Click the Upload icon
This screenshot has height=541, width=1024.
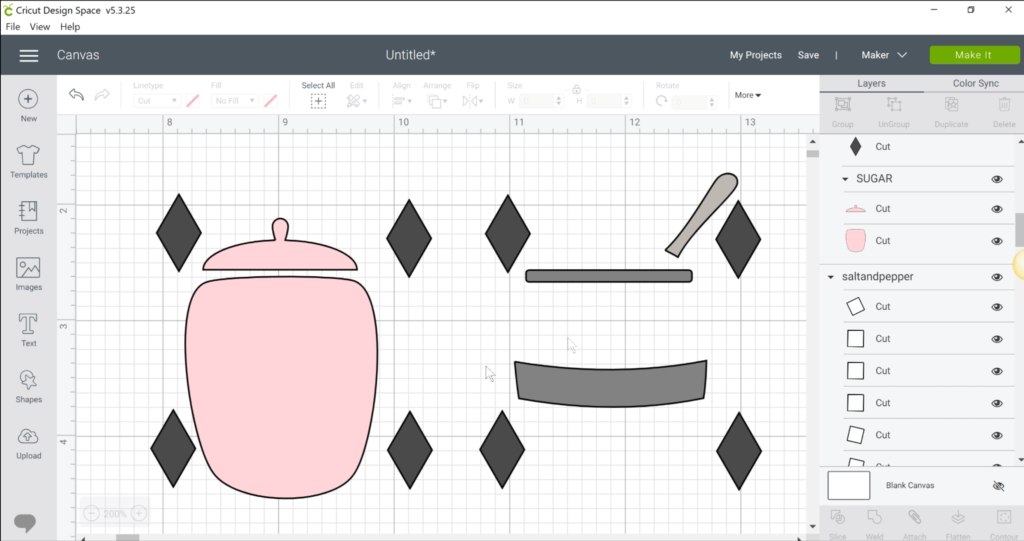pos(28,436)
